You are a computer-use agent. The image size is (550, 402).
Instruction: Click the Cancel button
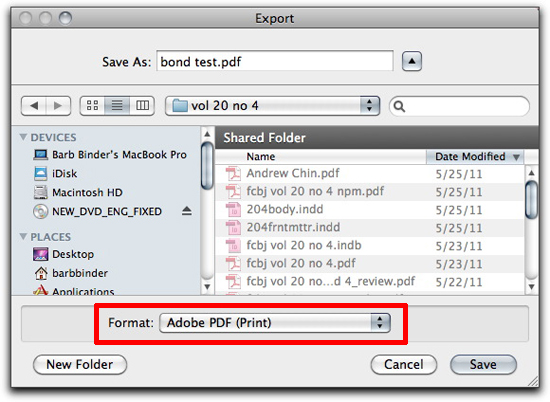point(404,364)
